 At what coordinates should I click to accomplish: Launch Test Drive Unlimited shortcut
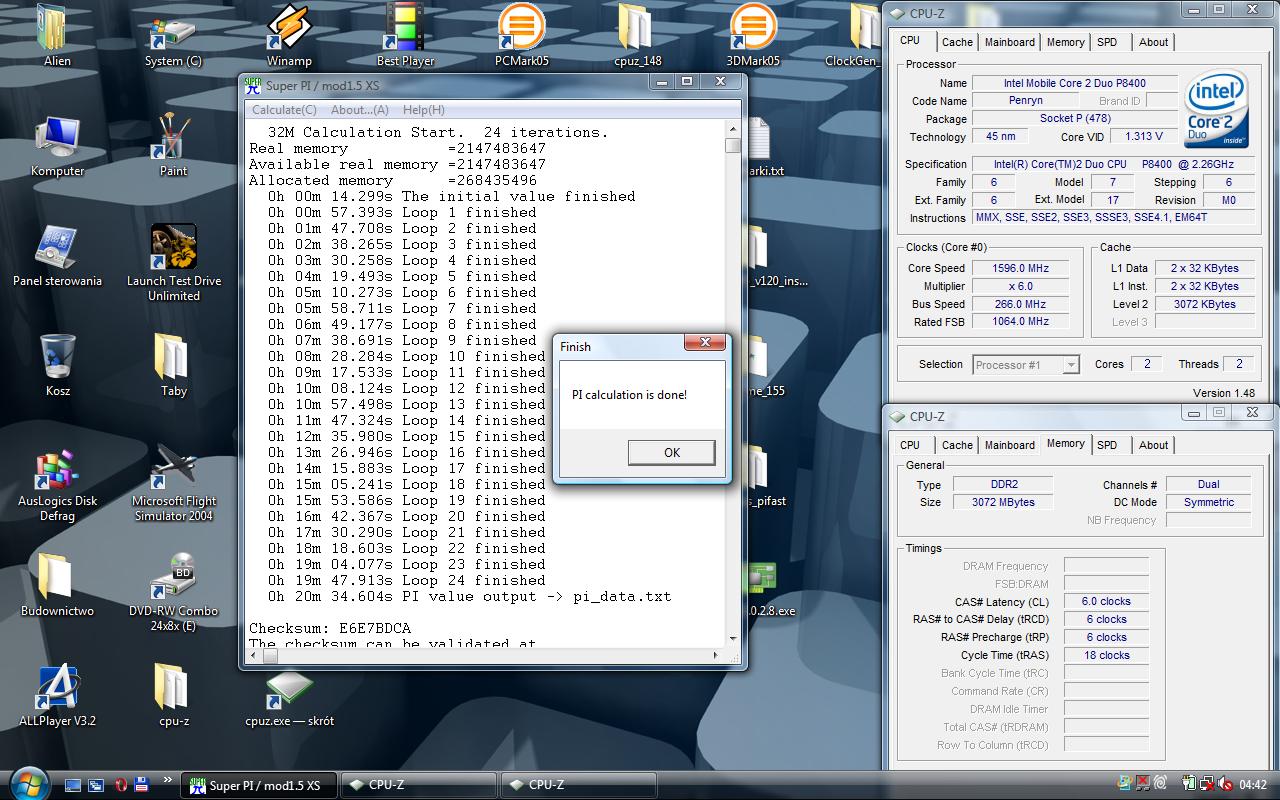(x=174, y=263)
